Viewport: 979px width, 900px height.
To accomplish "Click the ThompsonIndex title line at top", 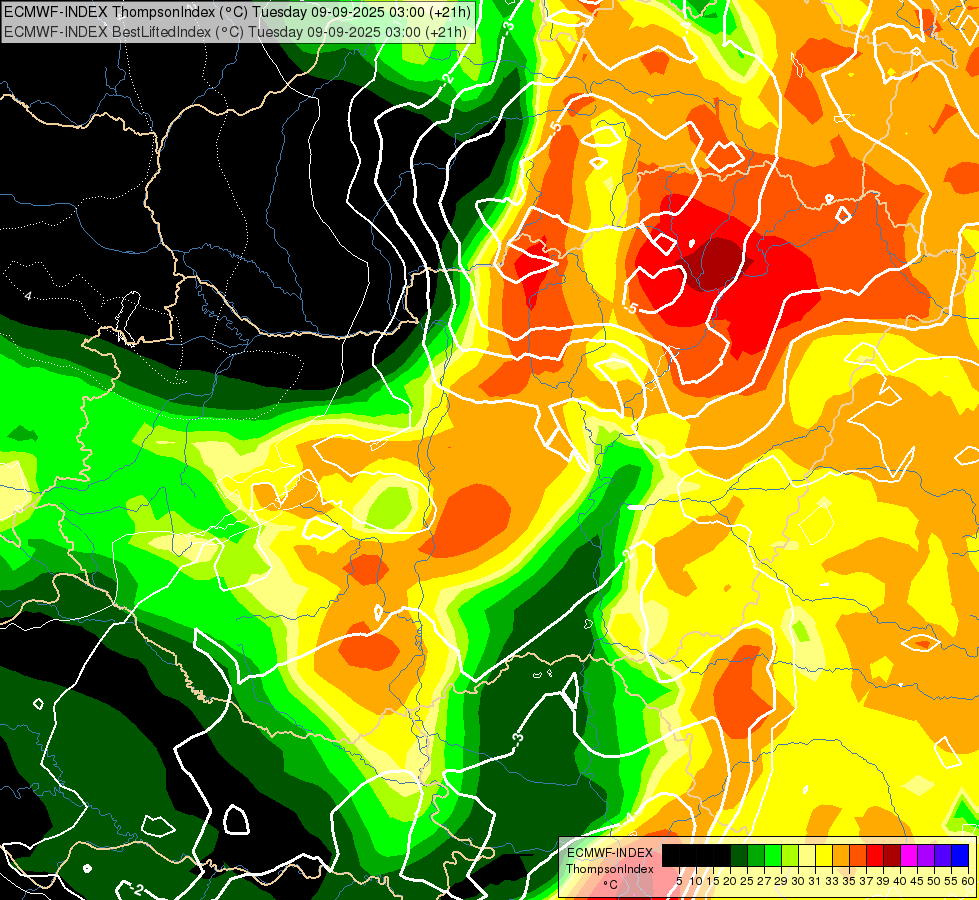I will point(237,11).
